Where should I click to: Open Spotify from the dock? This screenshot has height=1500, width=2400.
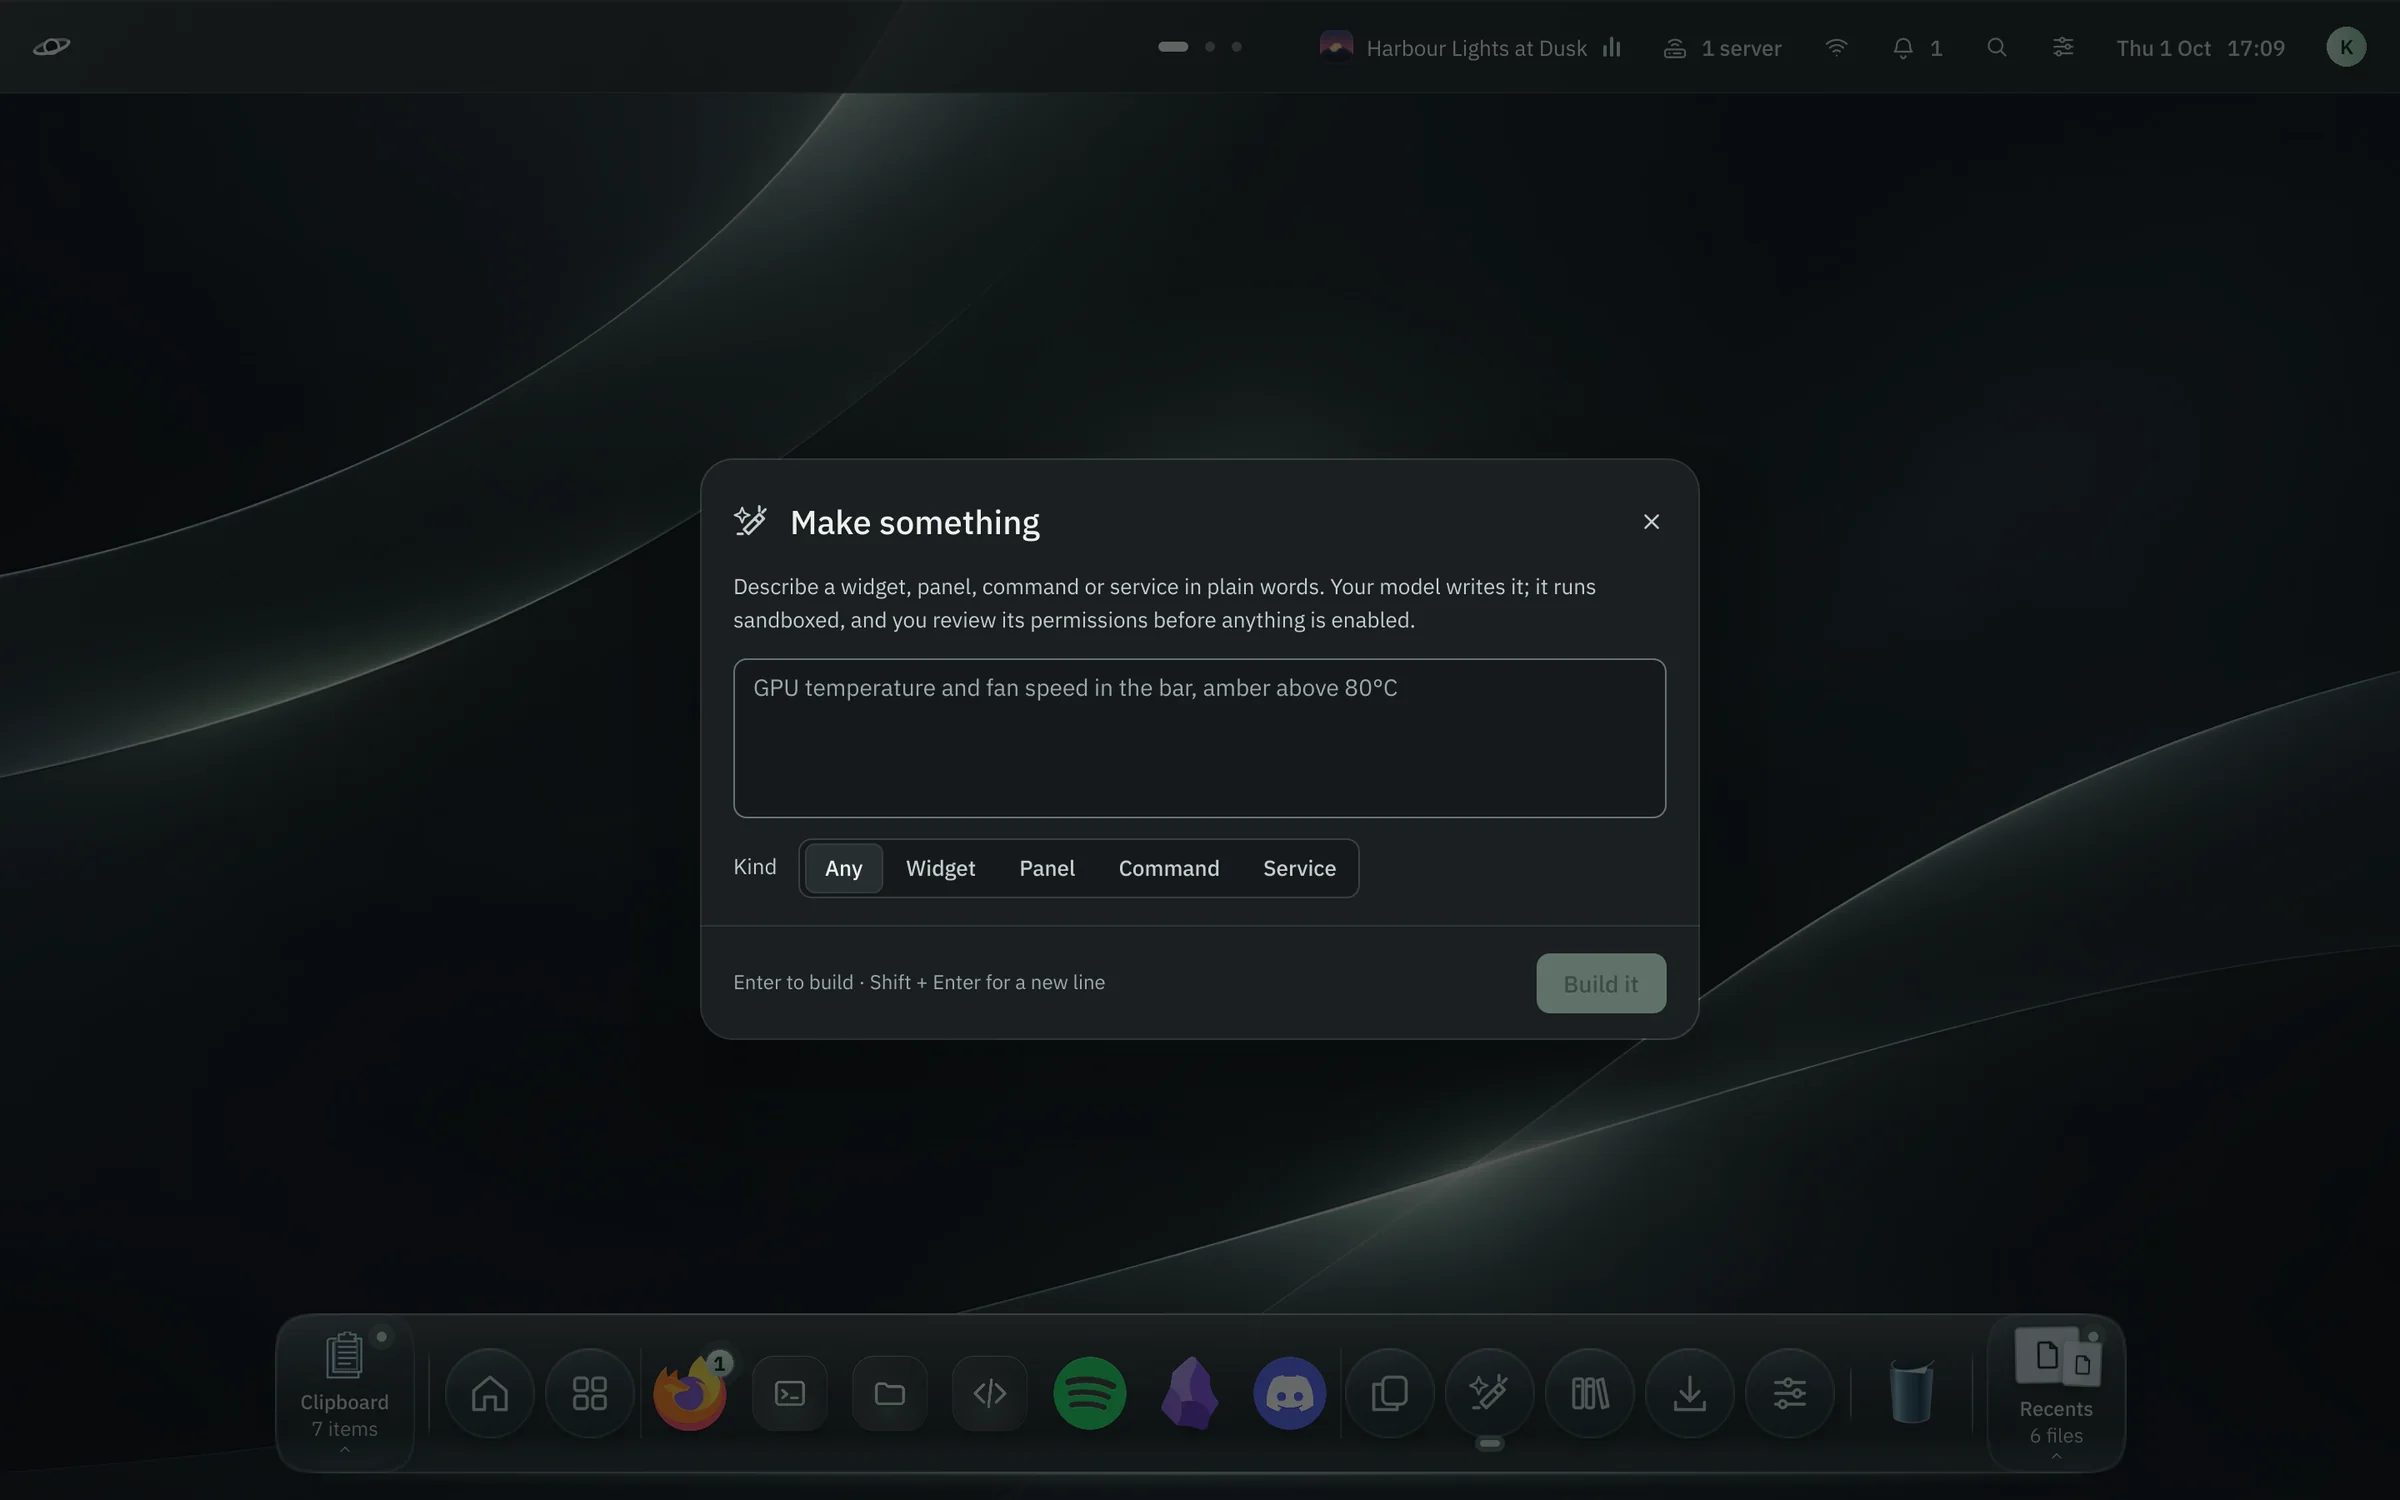(x=1090, y=1393)
